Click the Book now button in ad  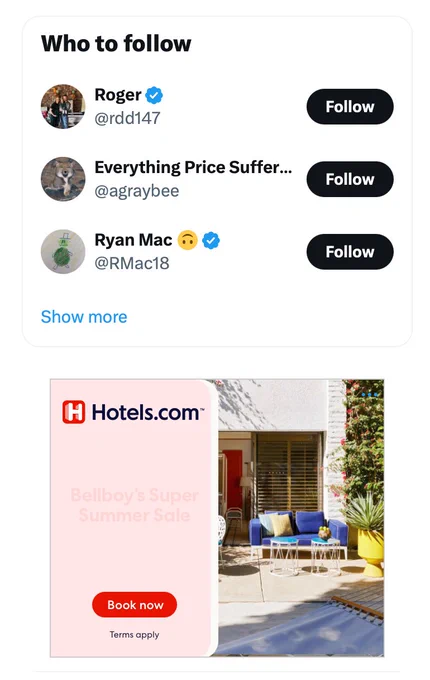(x=134, y=605)
